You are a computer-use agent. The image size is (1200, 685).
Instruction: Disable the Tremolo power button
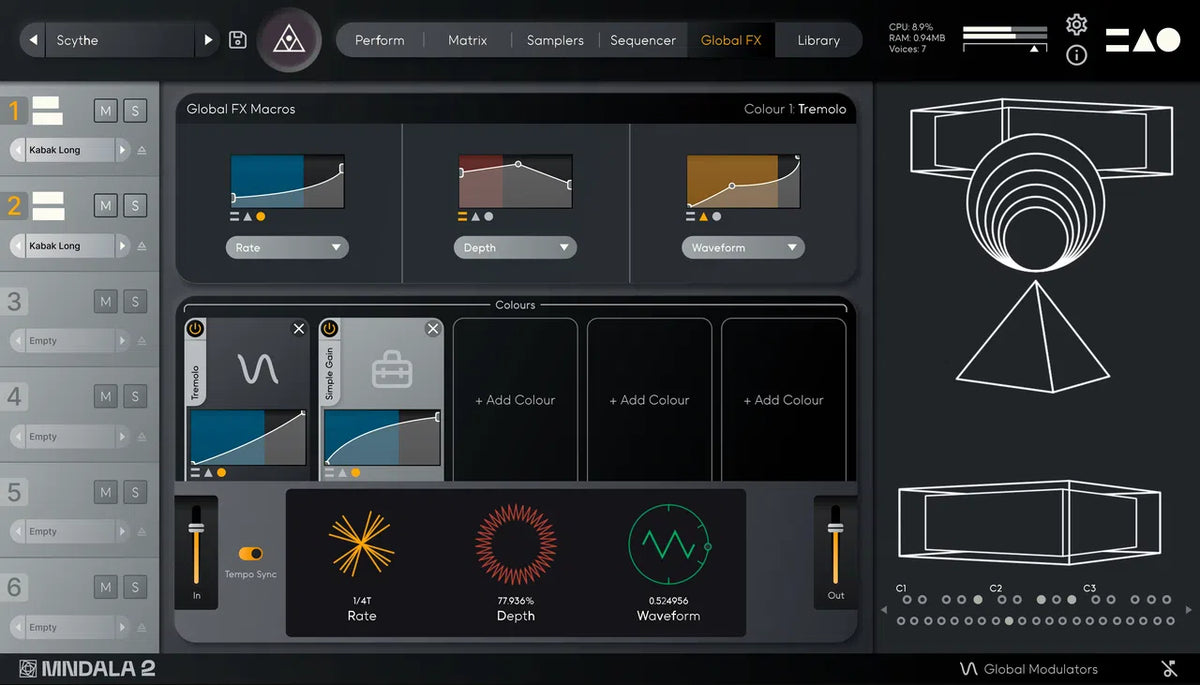pyautogui.click(x=195, y=328)
